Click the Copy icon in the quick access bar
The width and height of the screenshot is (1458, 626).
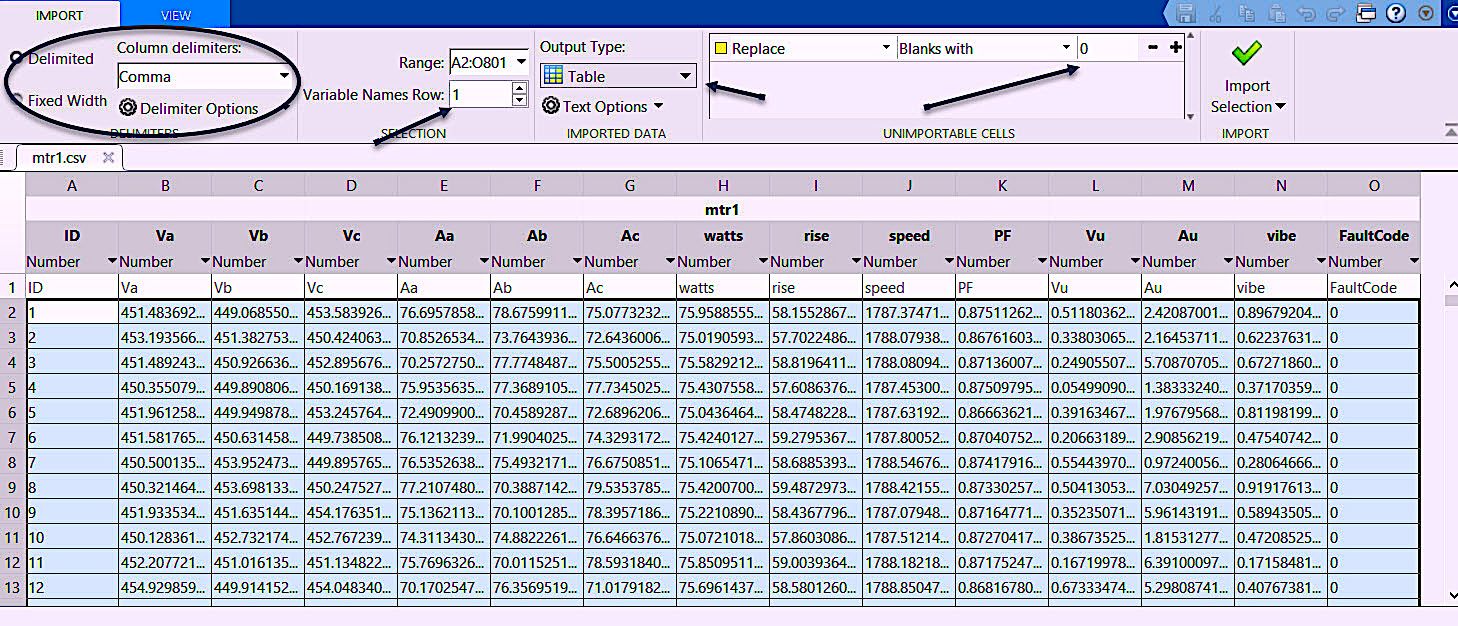pyautogui.click(x=1246, y=13)
